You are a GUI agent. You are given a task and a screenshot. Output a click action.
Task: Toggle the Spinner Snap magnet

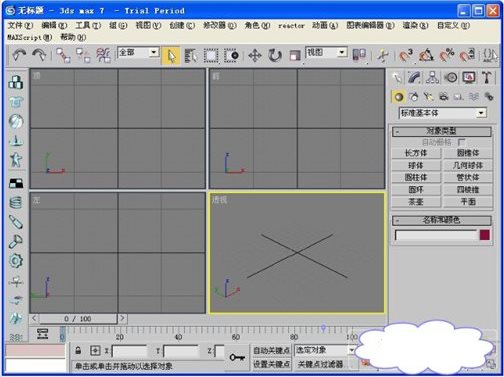[467, 55]
